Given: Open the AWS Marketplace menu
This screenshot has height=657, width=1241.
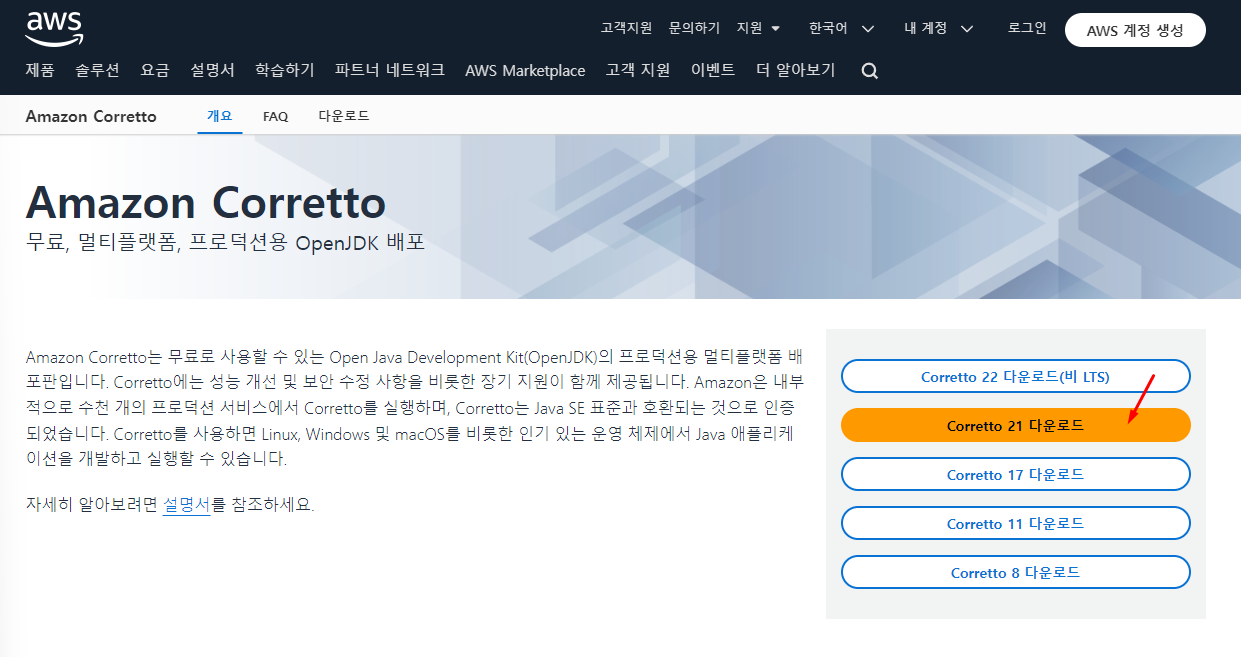Looking at the screenshot, I should click(x=525, y=71).
